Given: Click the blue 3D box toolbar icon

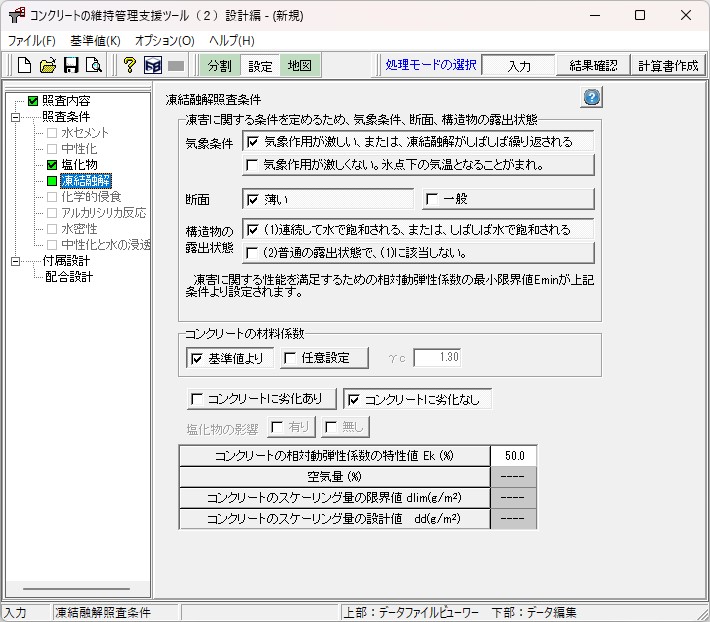Looking at the screenshot, I should pyautogui.click(x=152, y=66).
